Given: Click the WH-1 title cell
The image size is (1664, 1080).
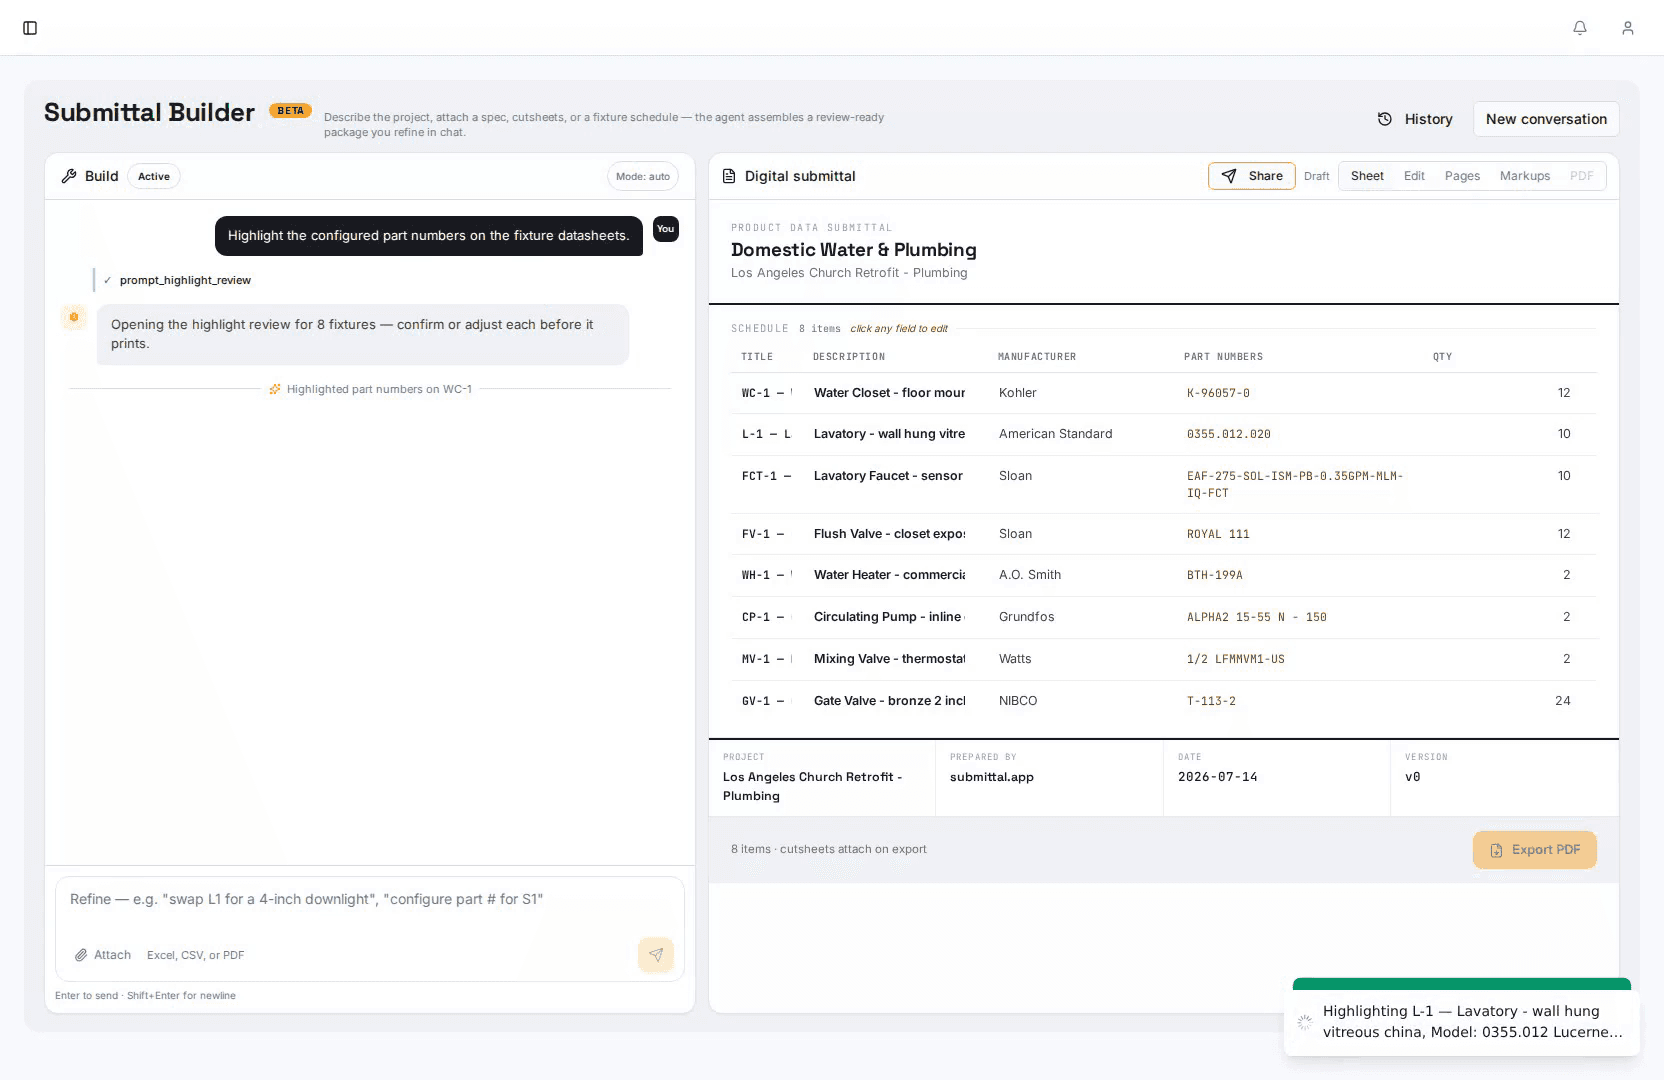Looking at the screenshot, I should [766, 575].
